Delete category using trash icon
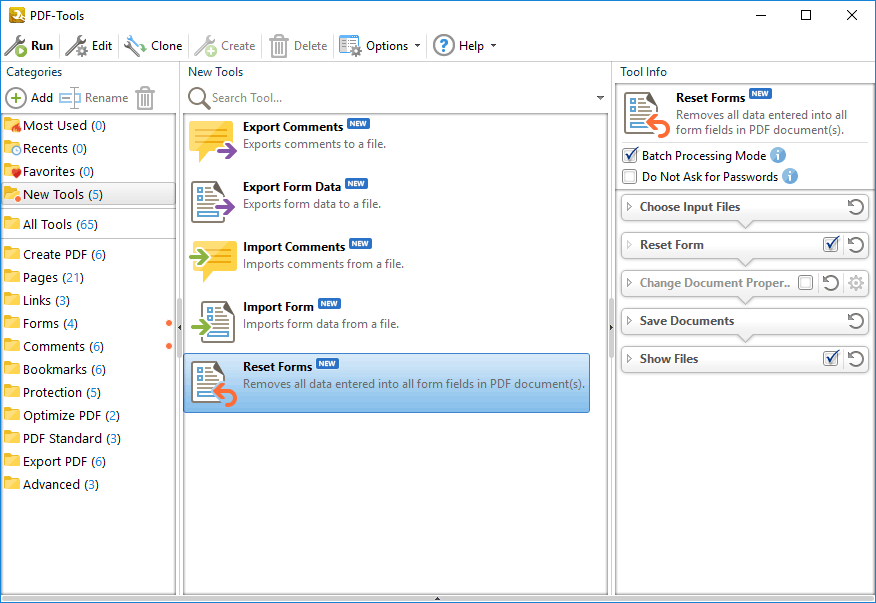The image size is (876, 603). point(145,98)
